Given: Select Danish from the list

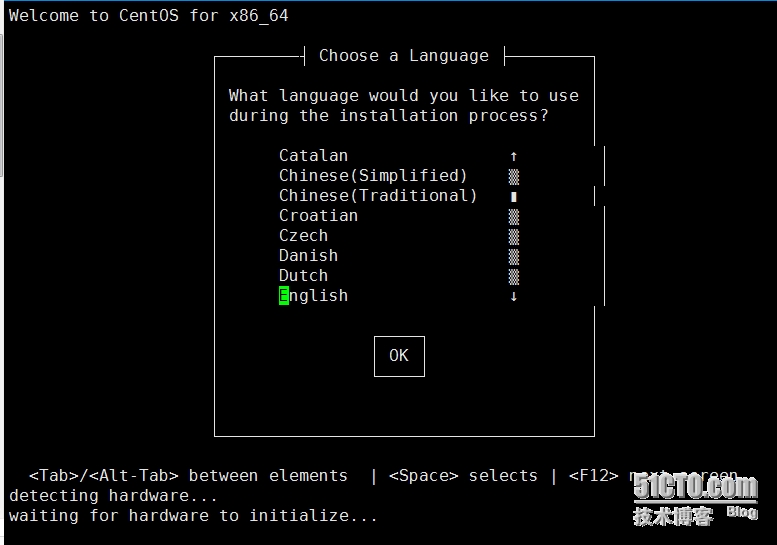Looking at the screenshot, I should click(x=308, y=256).
